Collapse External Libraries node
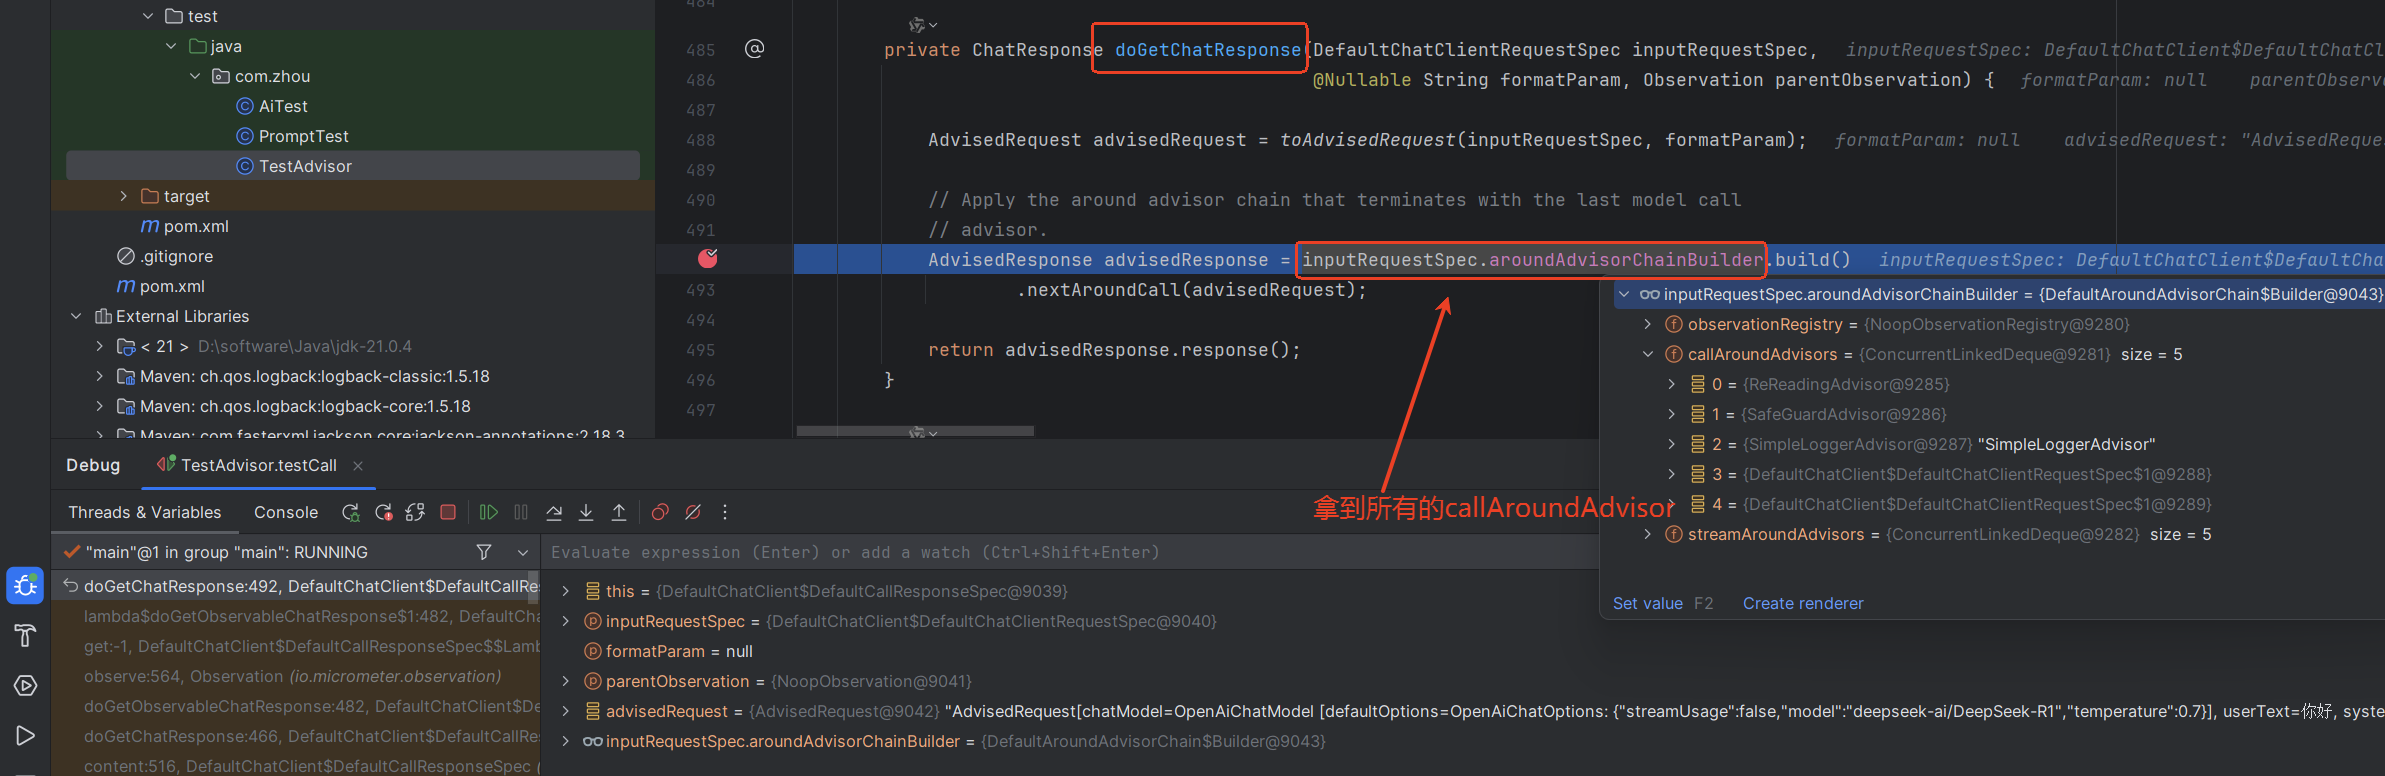2385x776 pixels. pyautogui.click(x=76, y=316)
